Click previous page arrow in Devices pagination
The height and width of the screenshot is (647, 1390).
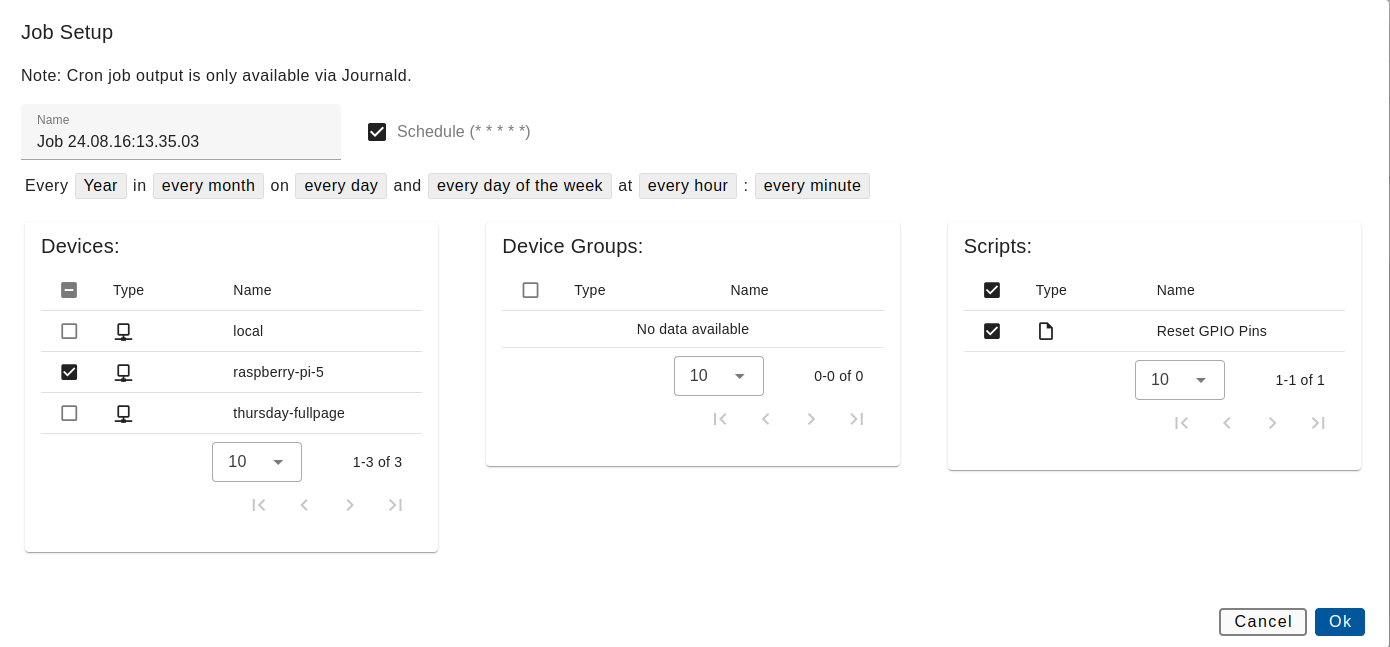(304, 505)
